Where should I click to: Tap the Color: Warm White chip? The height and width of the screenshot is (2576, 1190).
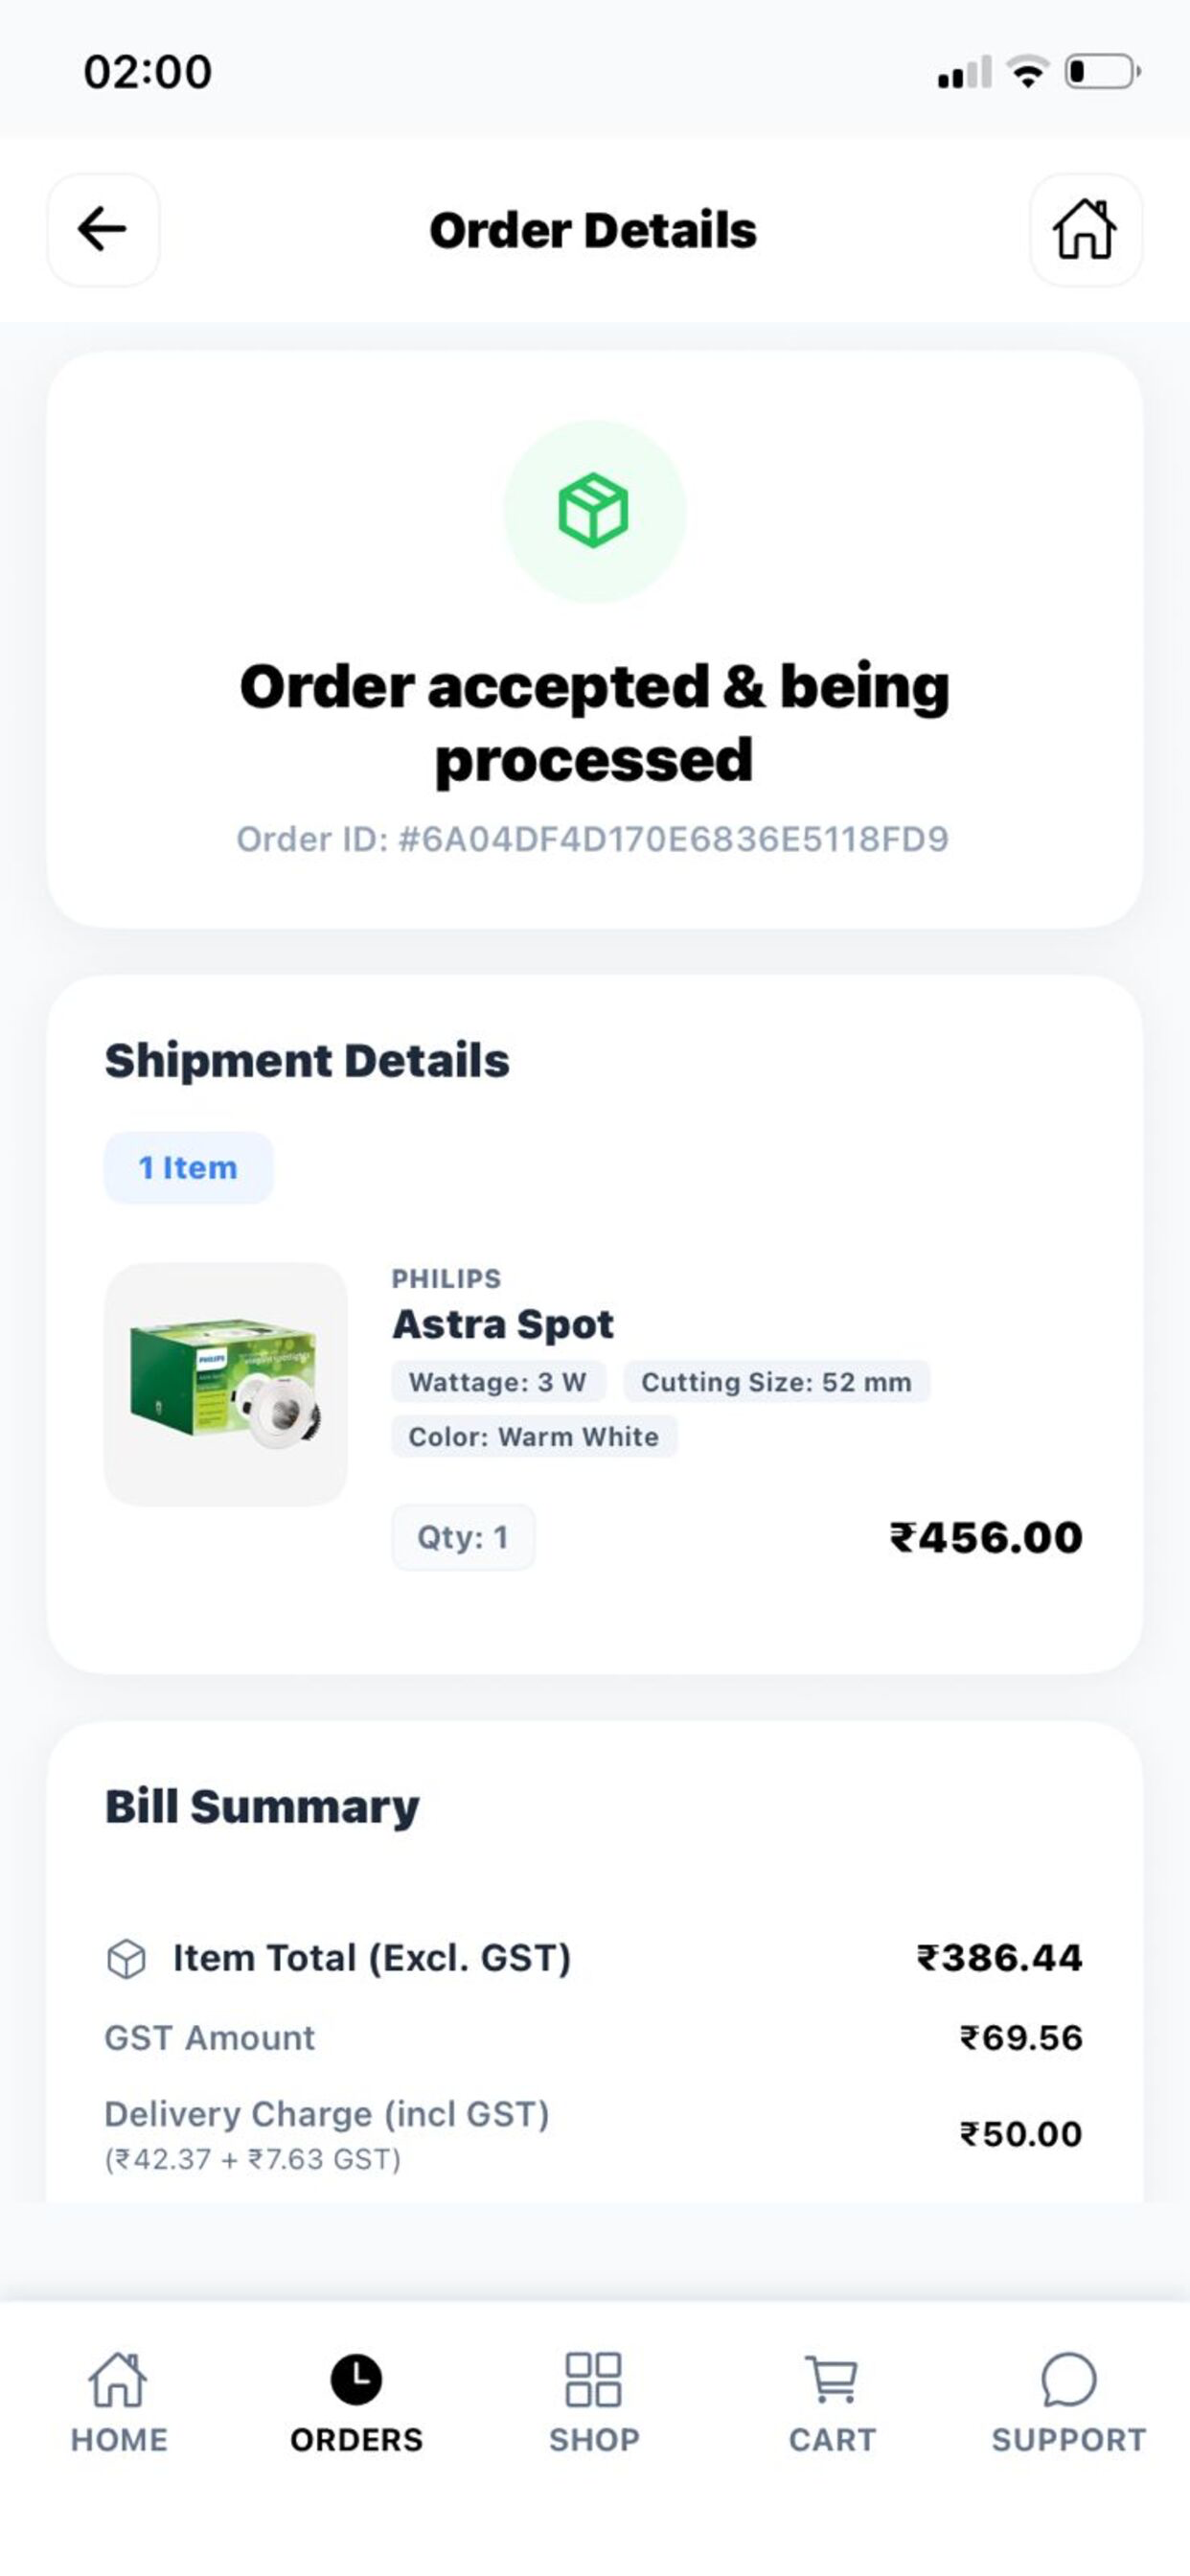534,1437
